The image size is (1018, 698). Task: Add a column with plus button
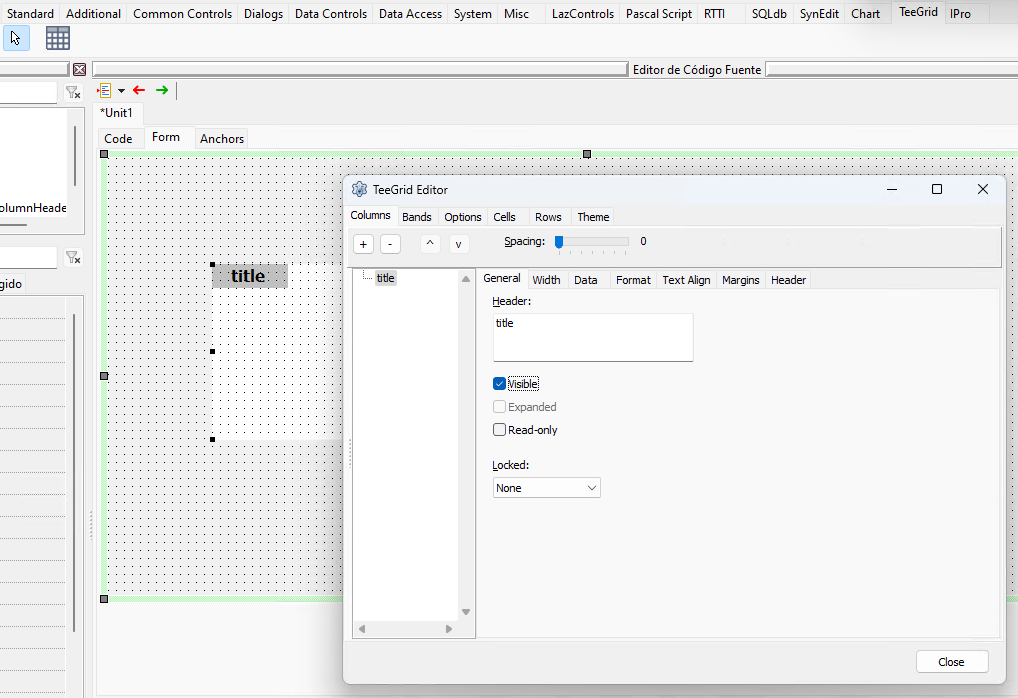[x=363, y=244]
